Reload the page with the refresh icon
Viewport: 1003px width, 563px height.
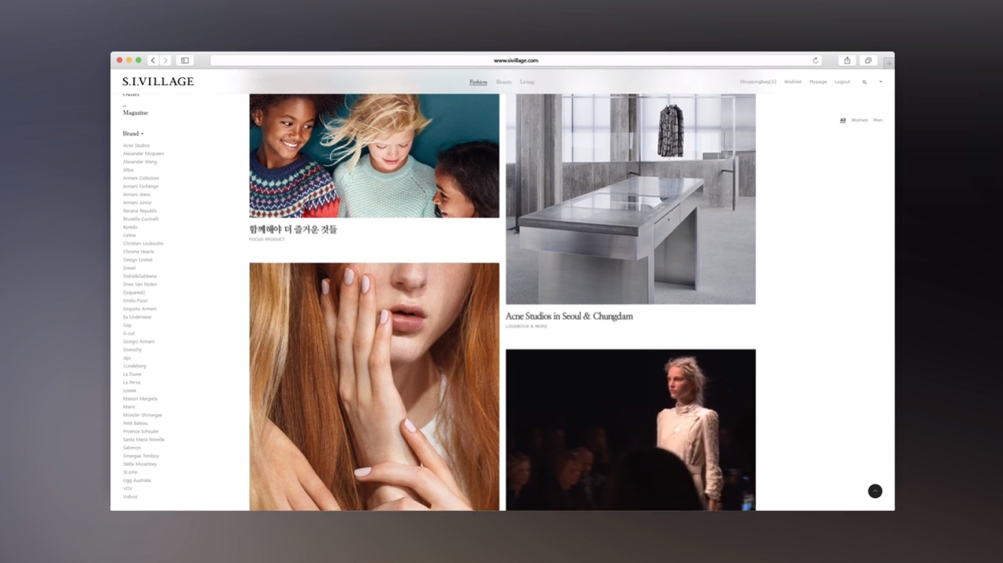point(815,60)
